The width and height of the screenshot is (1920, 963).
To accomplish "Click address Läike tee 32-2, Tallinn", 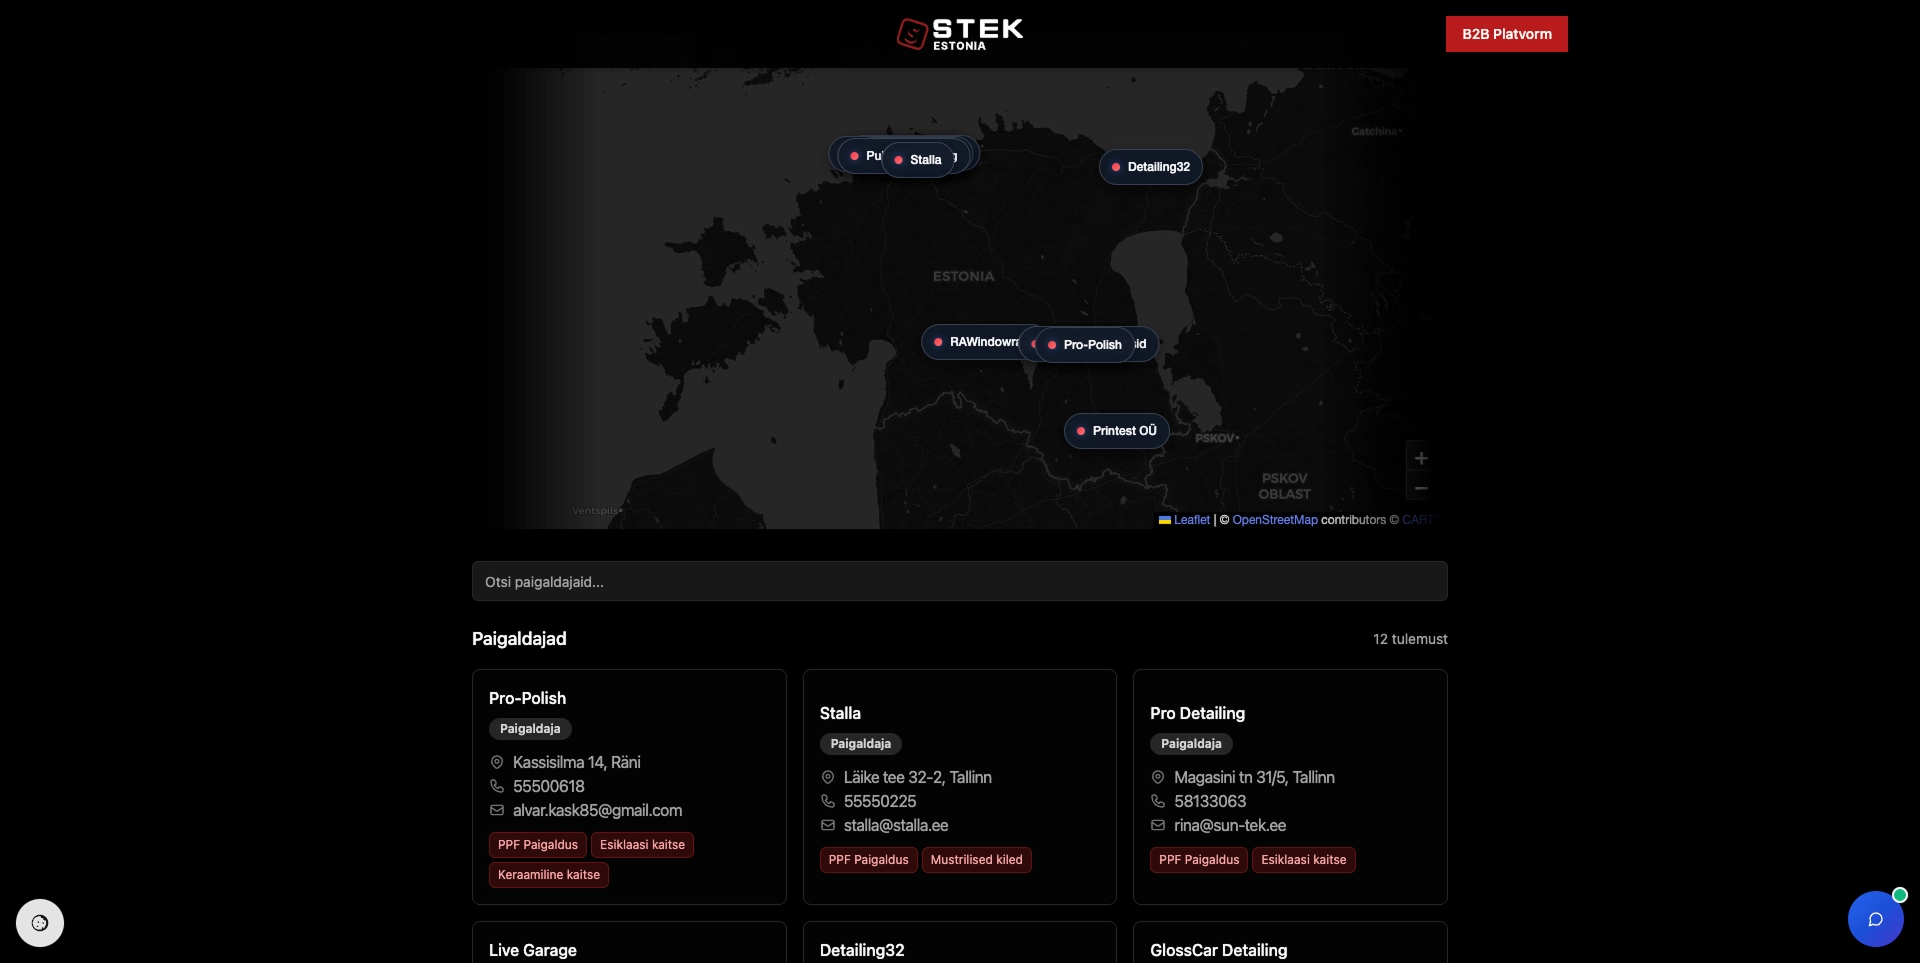I will (918, 777).
